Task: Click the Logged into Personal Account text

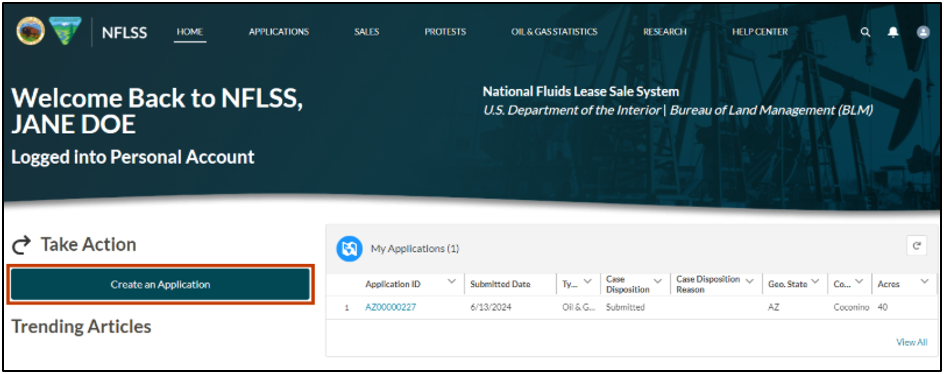Action: point(133,157)
